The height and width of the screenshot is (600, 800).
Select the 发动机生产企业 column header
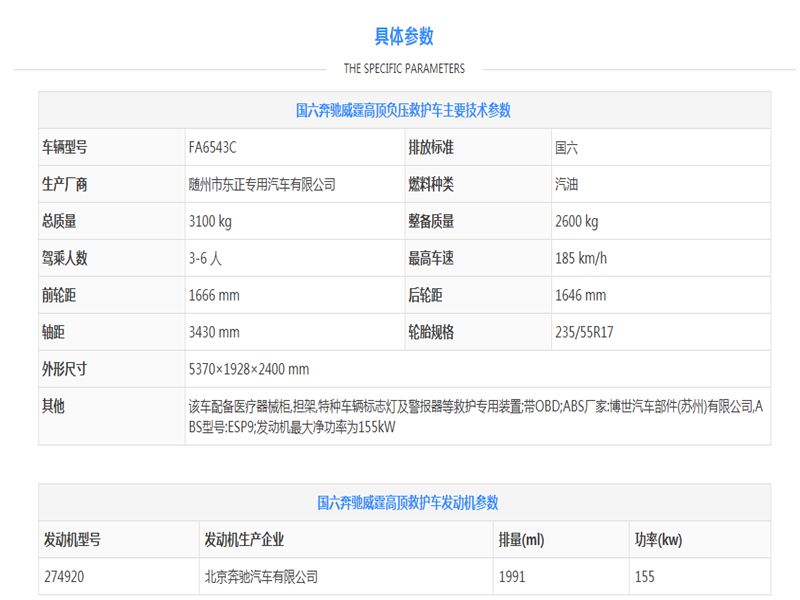click(x=244, y=539)
